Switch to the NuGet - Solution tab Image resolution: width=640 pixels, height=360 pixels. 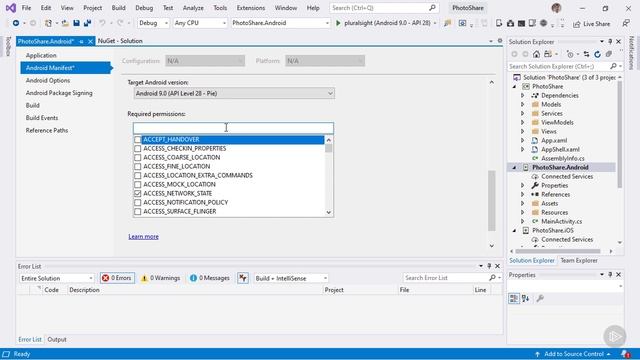(x=120, y=41)
